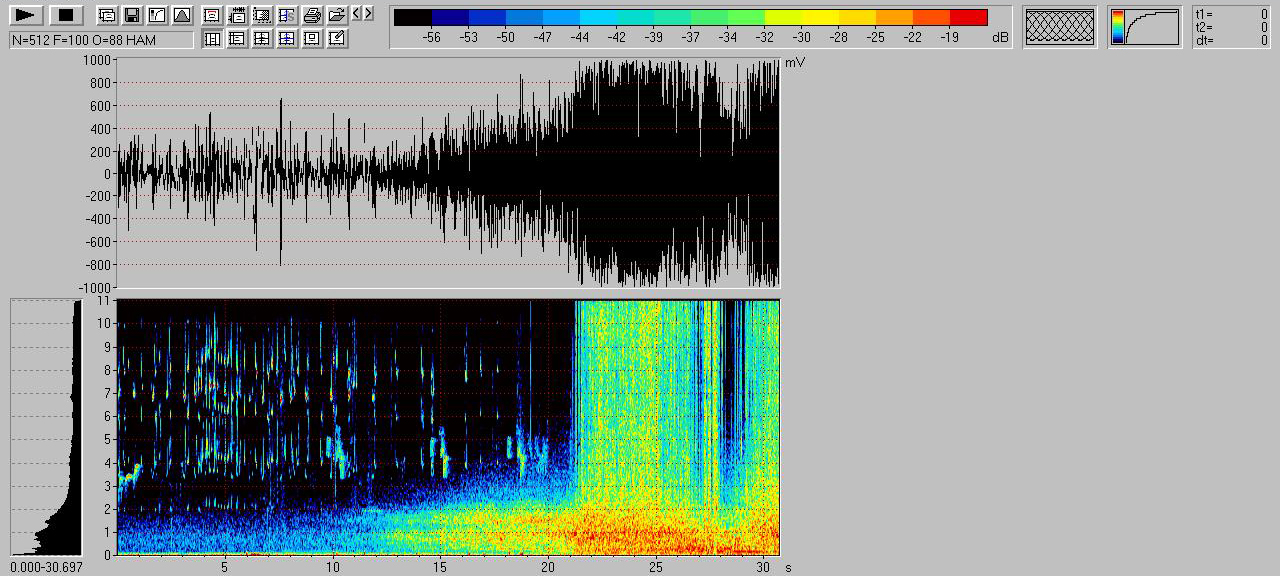Click the printer icon
The height and width of the screenshot is (576, 1280).
point(312,15)
